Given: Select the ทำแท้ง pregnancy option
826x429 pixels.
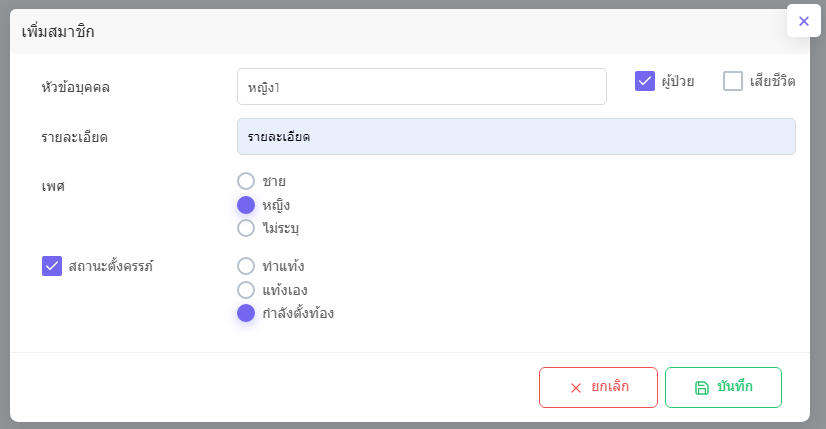Looking at the screenshot, I should coord(246,266).
